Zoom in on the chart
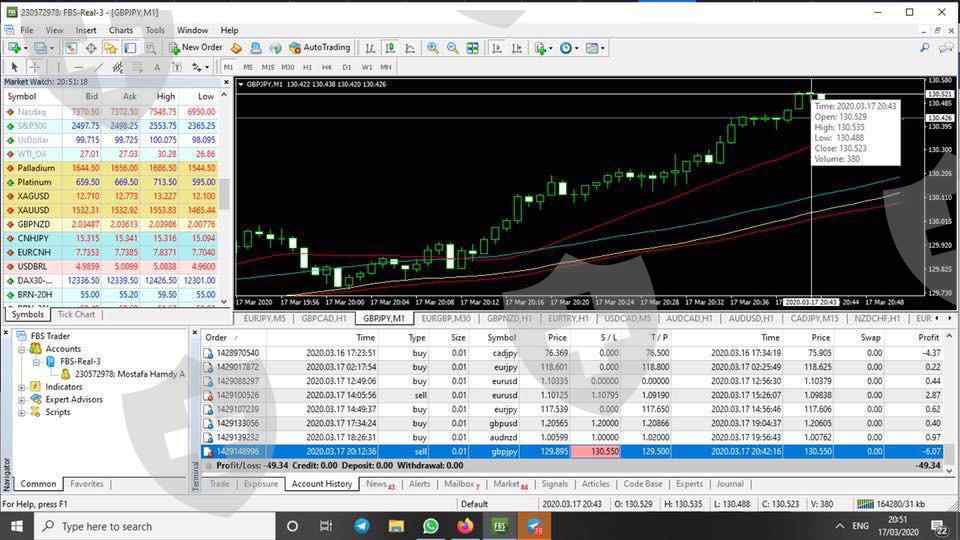960x540 pixels. [x=433, y=48]
